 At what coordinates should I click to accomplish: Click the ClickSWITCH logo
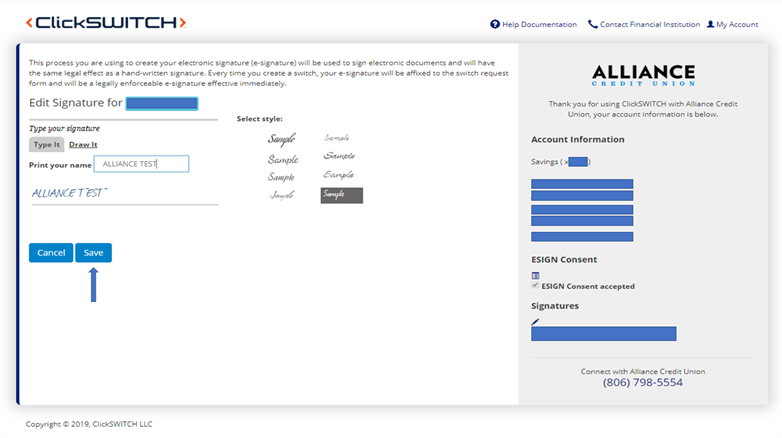(106, 22)
